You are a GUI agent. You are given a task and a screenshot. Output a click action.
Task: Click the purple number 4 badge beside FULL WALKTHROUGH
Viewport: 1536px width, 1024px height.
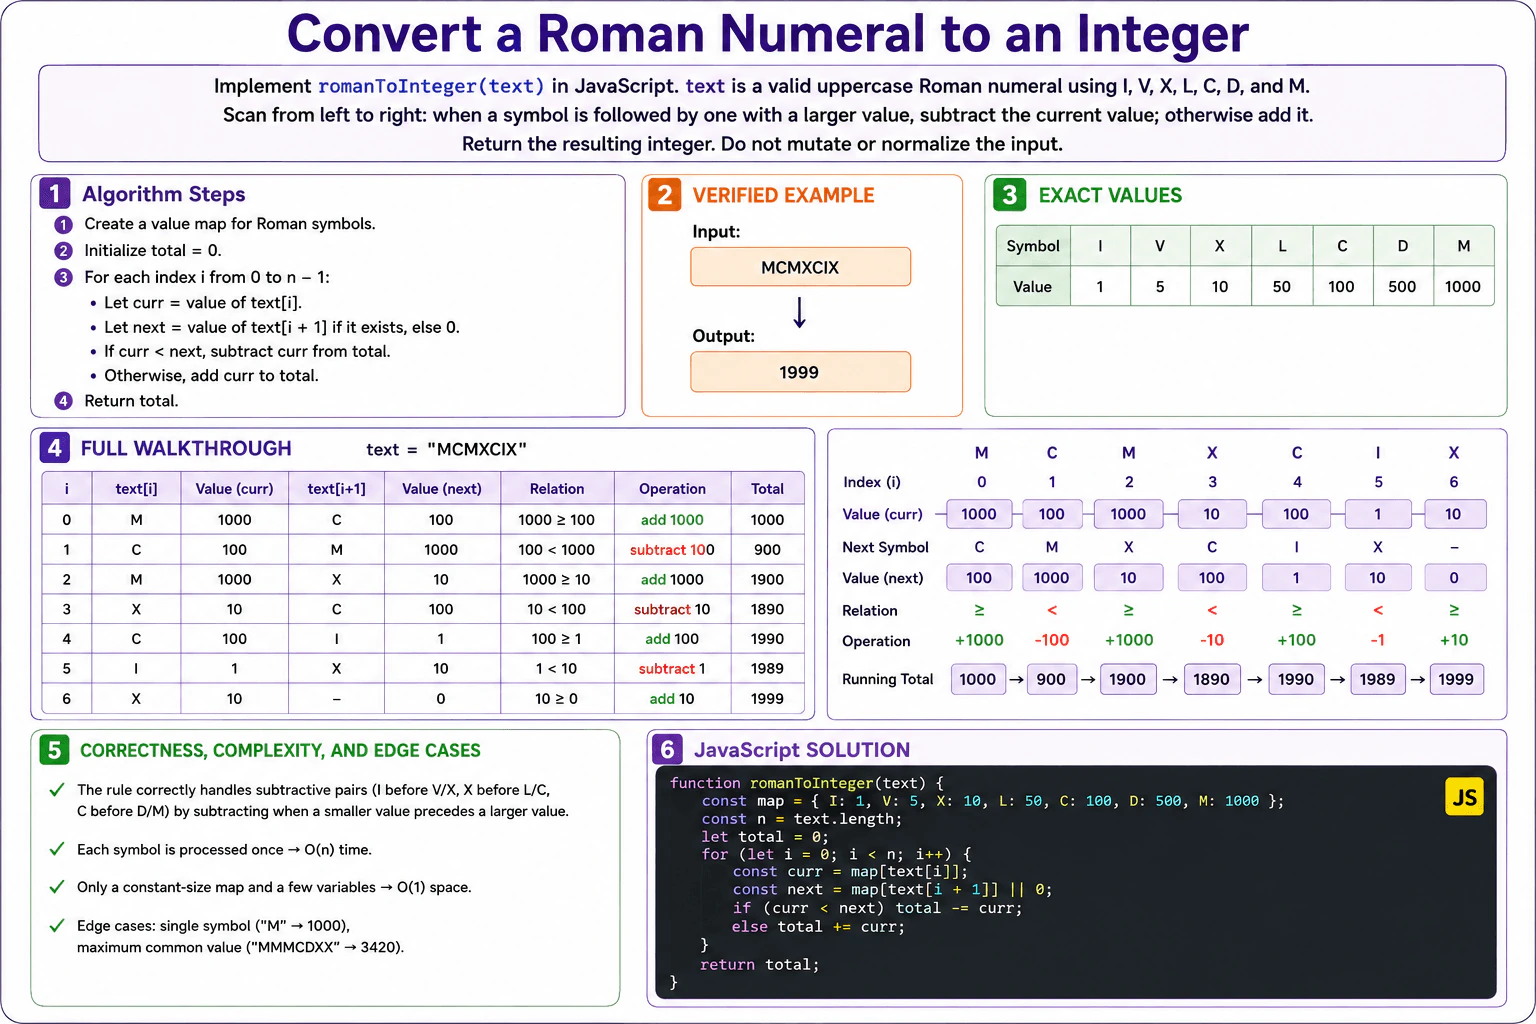(54, 448)
